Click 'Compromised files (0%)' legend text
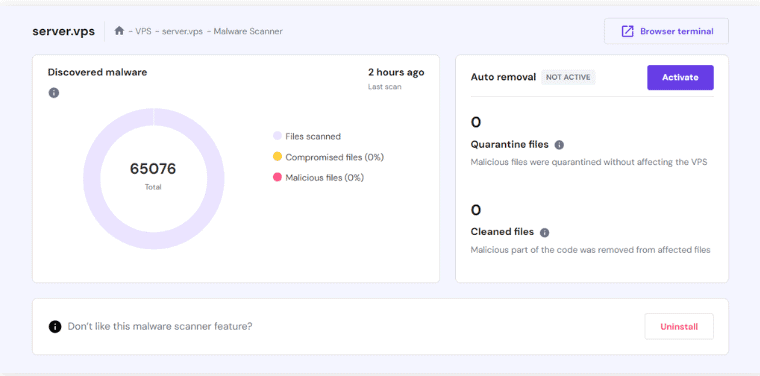 click(x=334, y=157)
